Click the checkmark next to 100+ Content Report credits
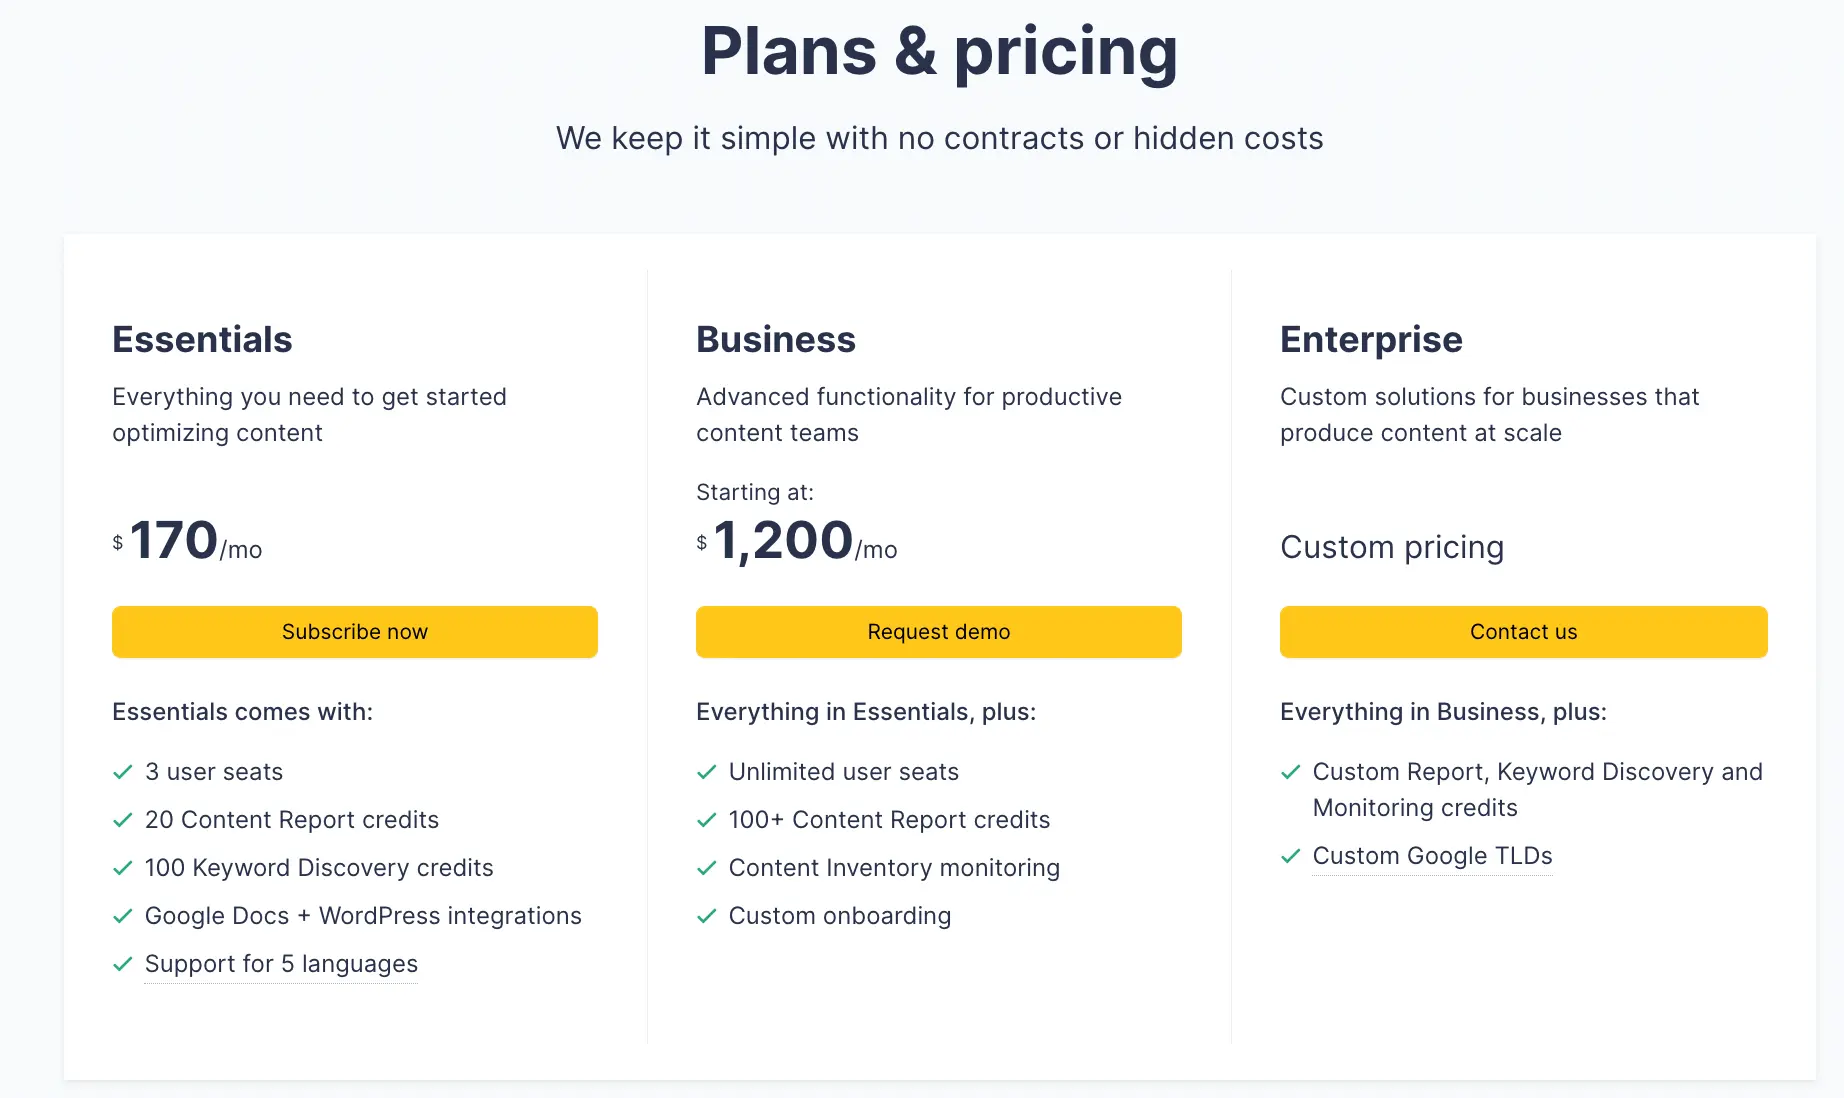This screenshot has height=1098, width=1844. pos(707,820)
